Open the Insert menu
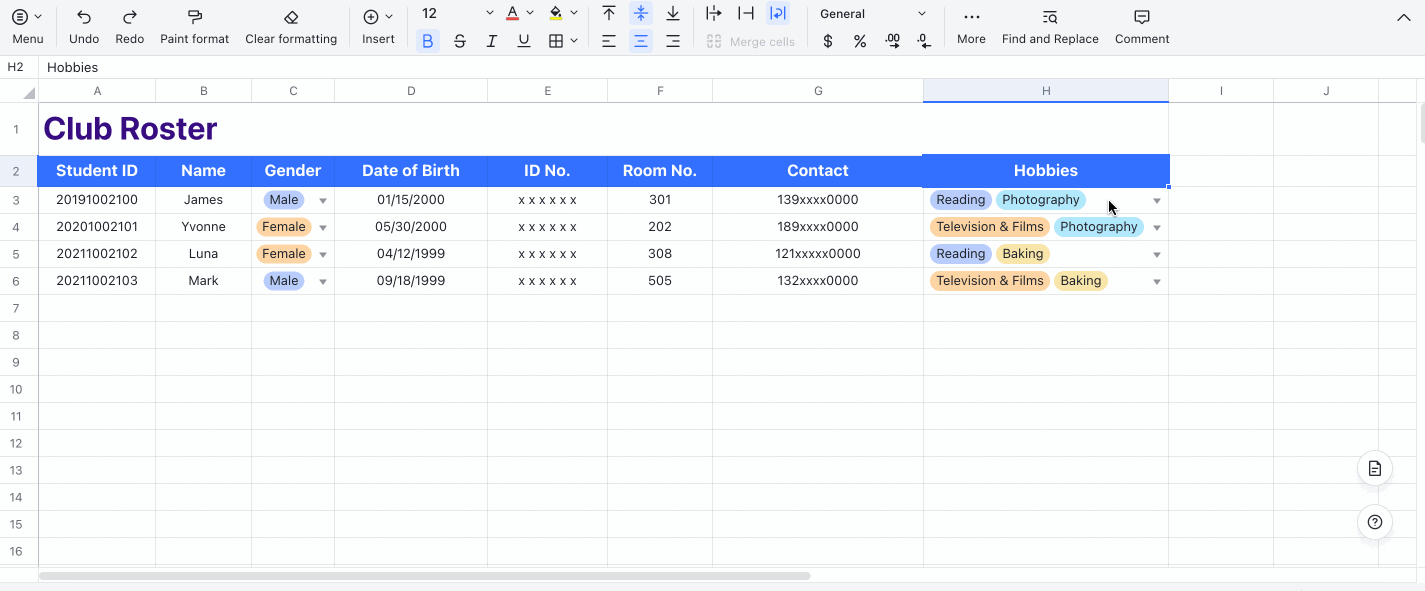The height and width of the screenshot is (591, 1425). (x=377, y=18)
